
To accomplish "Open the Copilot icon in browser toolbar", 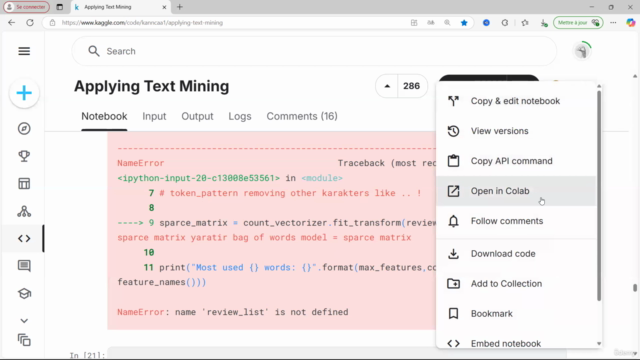I will point(631,23).
